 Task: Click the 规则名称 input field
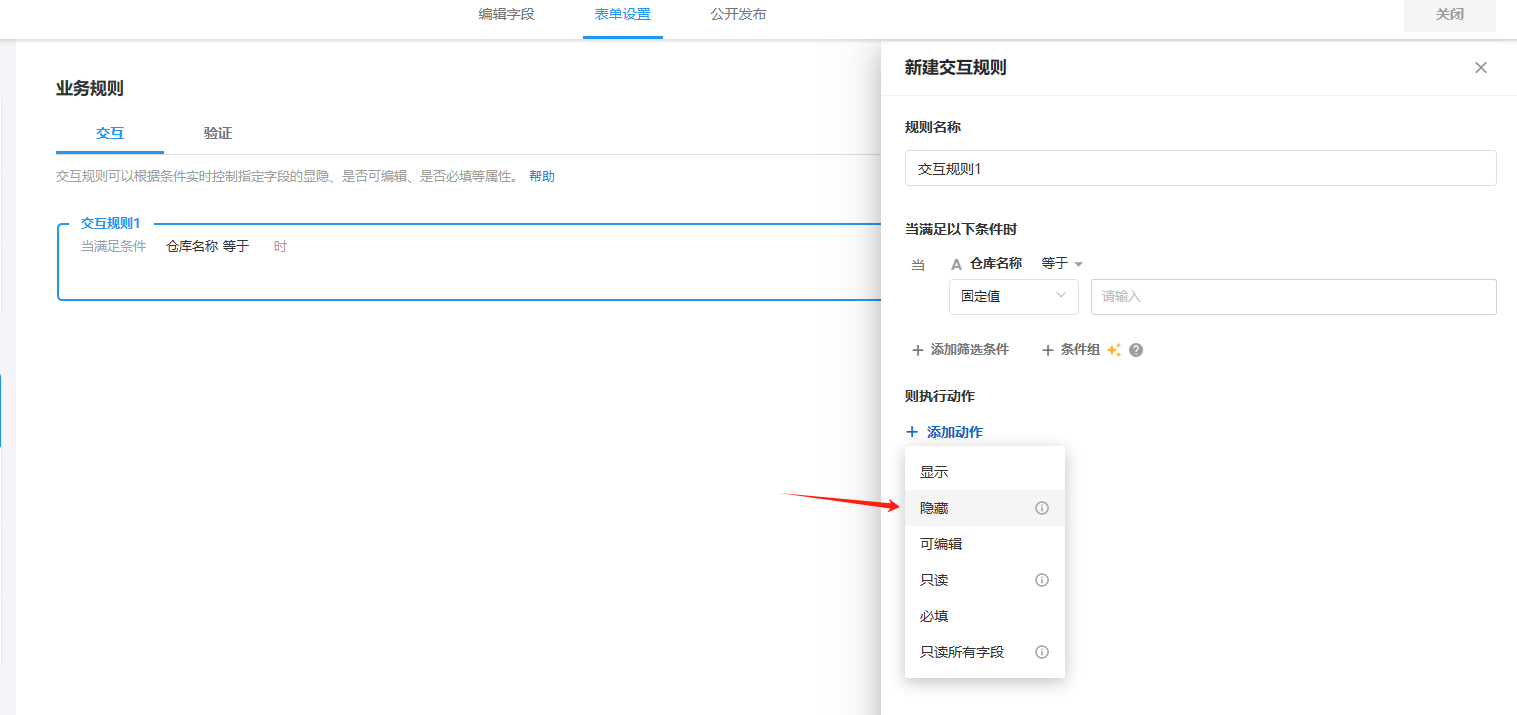(1200, 168)
